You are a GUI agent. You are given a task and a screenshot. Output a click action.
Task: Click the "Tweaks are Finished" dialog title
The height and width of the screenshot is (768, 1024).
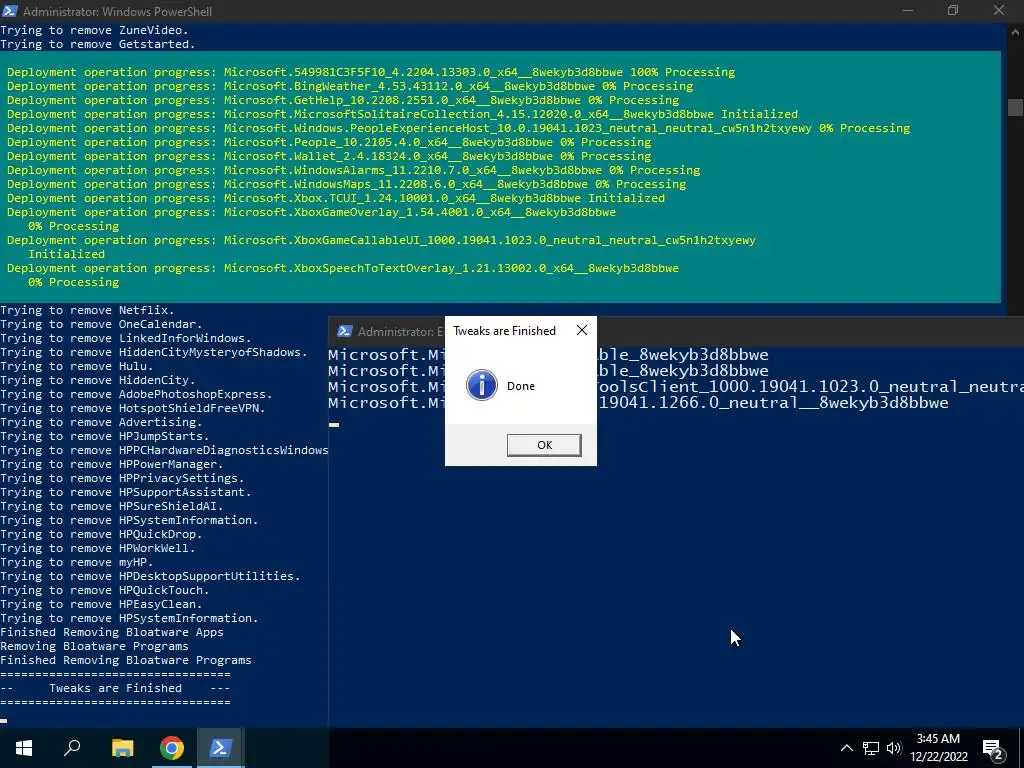pos(504,330)
